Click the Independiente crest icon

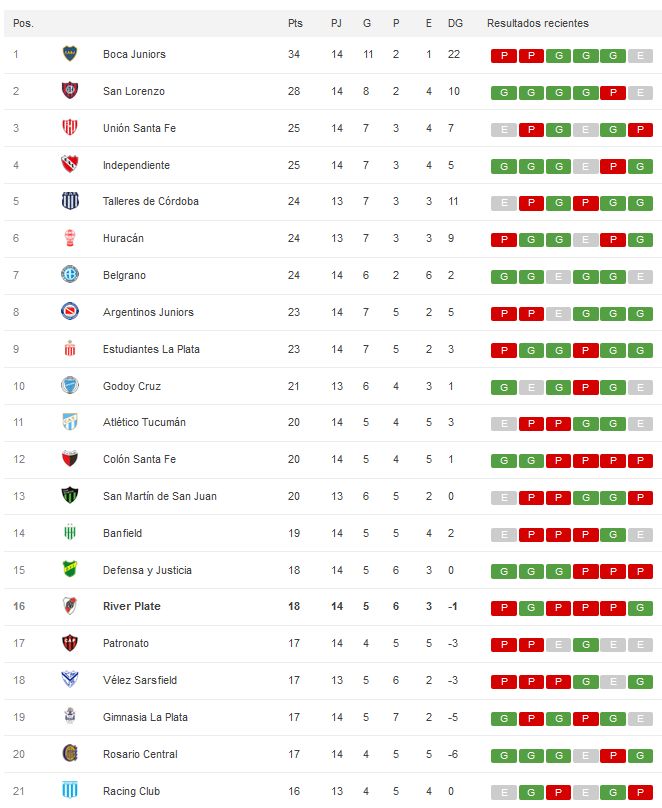tap(70, 164)
